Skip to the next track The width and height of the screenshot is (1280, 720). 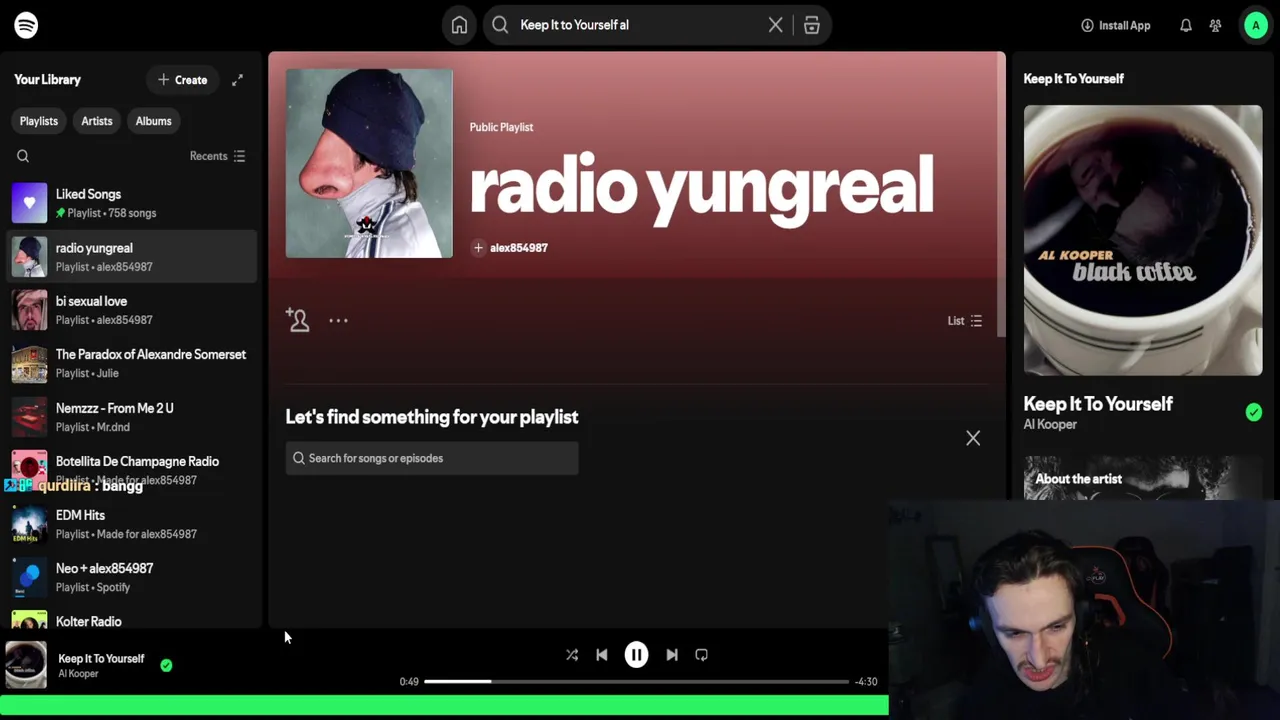672,655
